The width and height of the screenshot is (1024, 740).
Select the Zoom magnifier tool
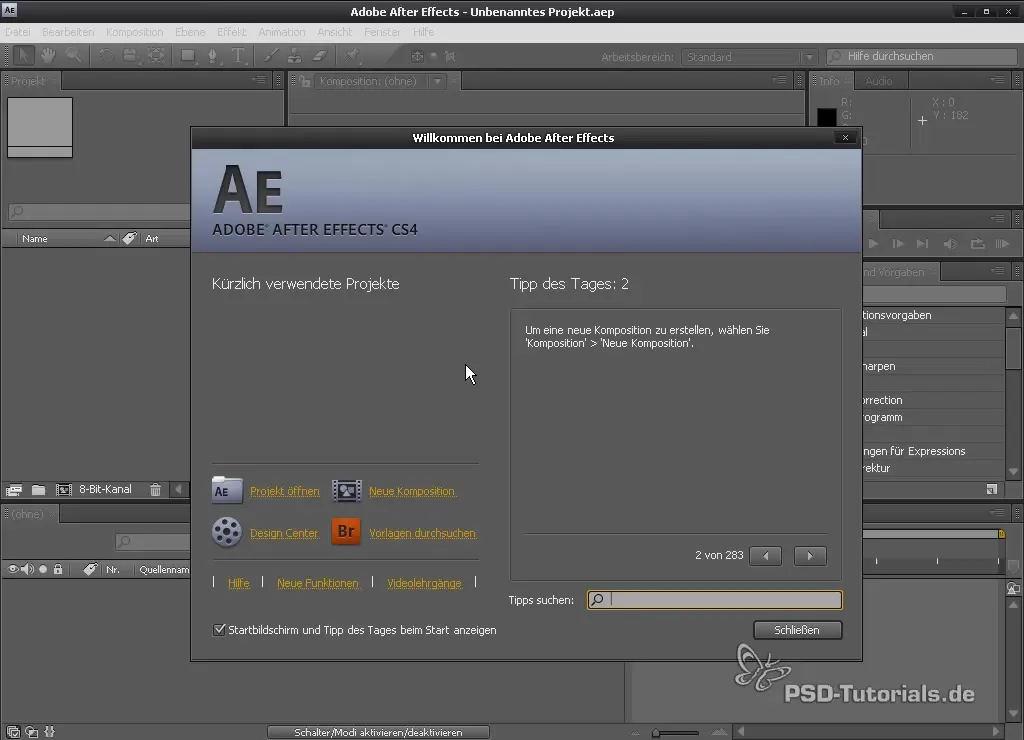[x=73, y=56]
